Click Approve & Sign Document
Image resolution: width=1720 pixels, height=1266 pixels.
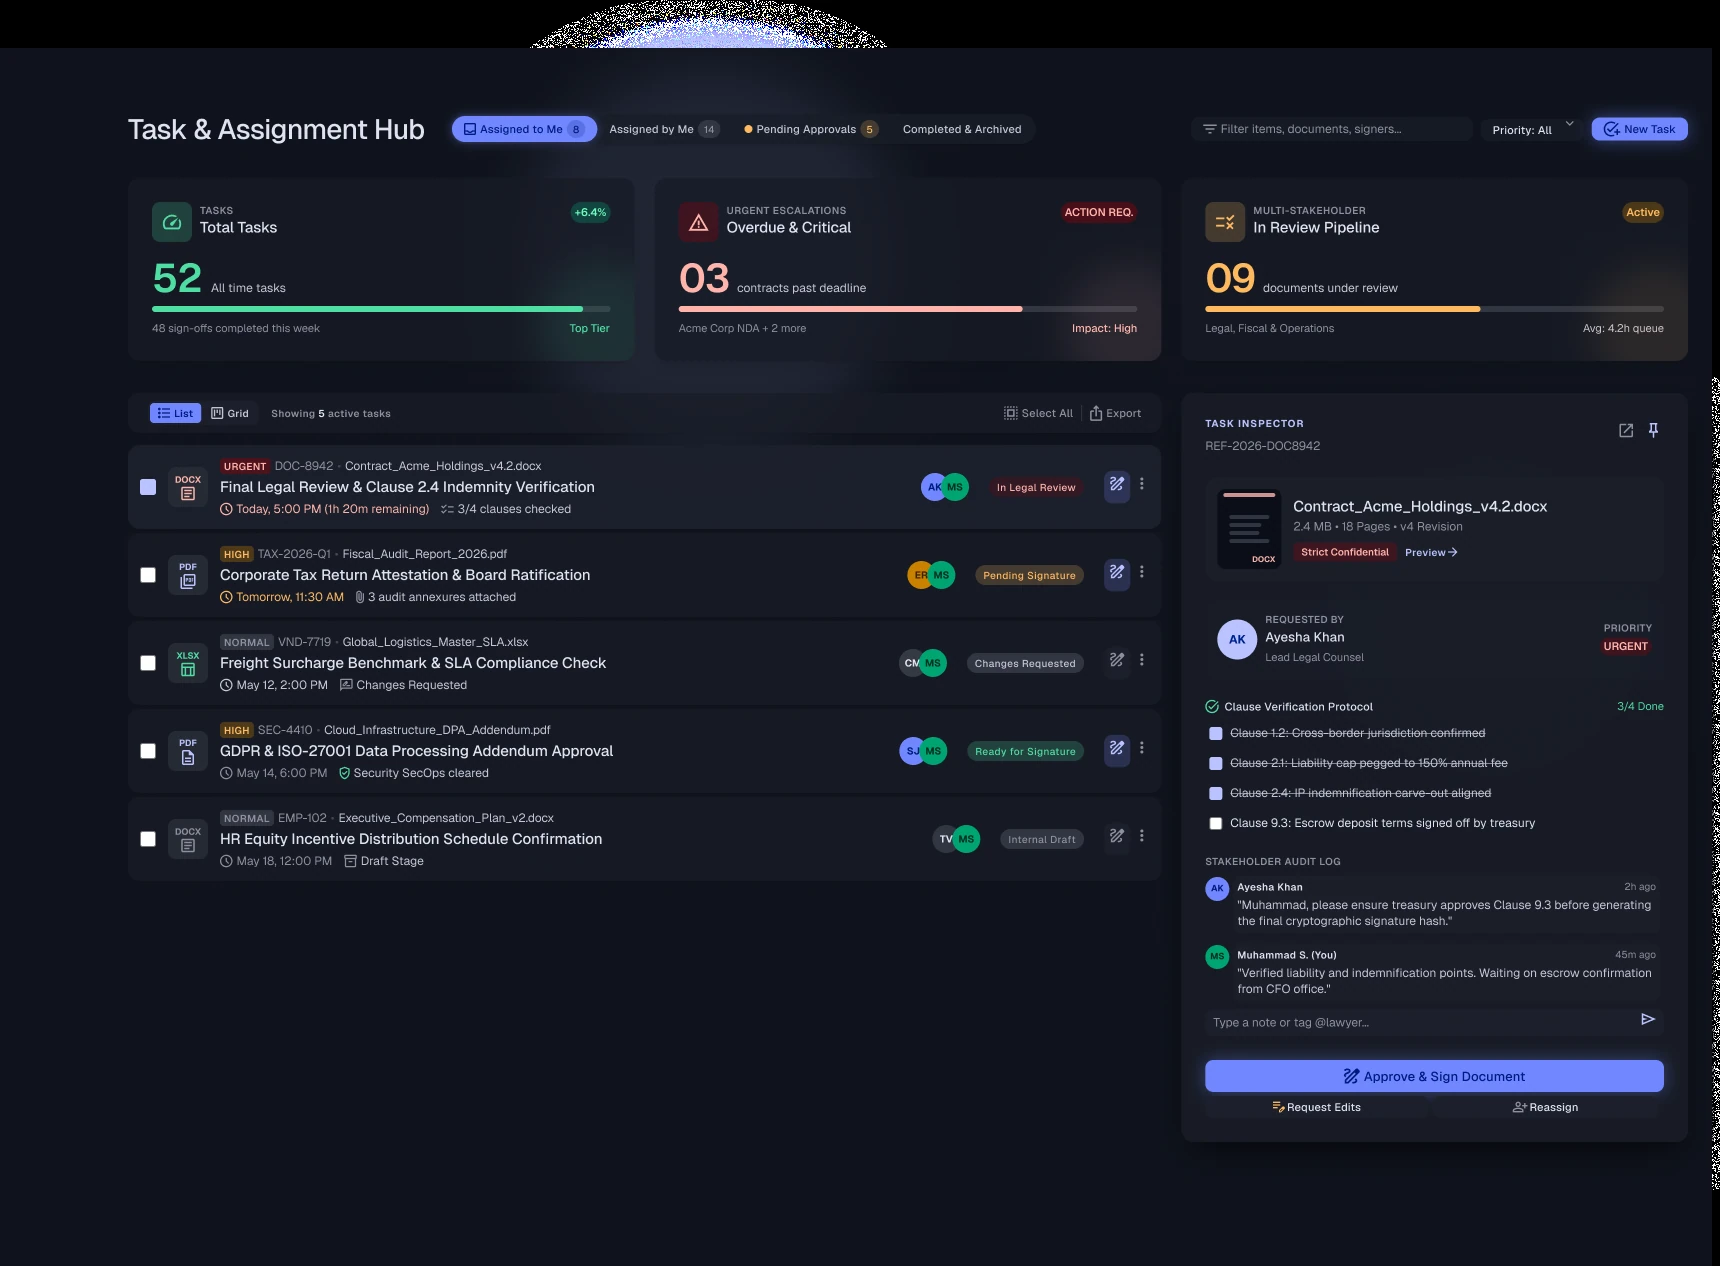pyautogui.click(x=1434, y=1076)
